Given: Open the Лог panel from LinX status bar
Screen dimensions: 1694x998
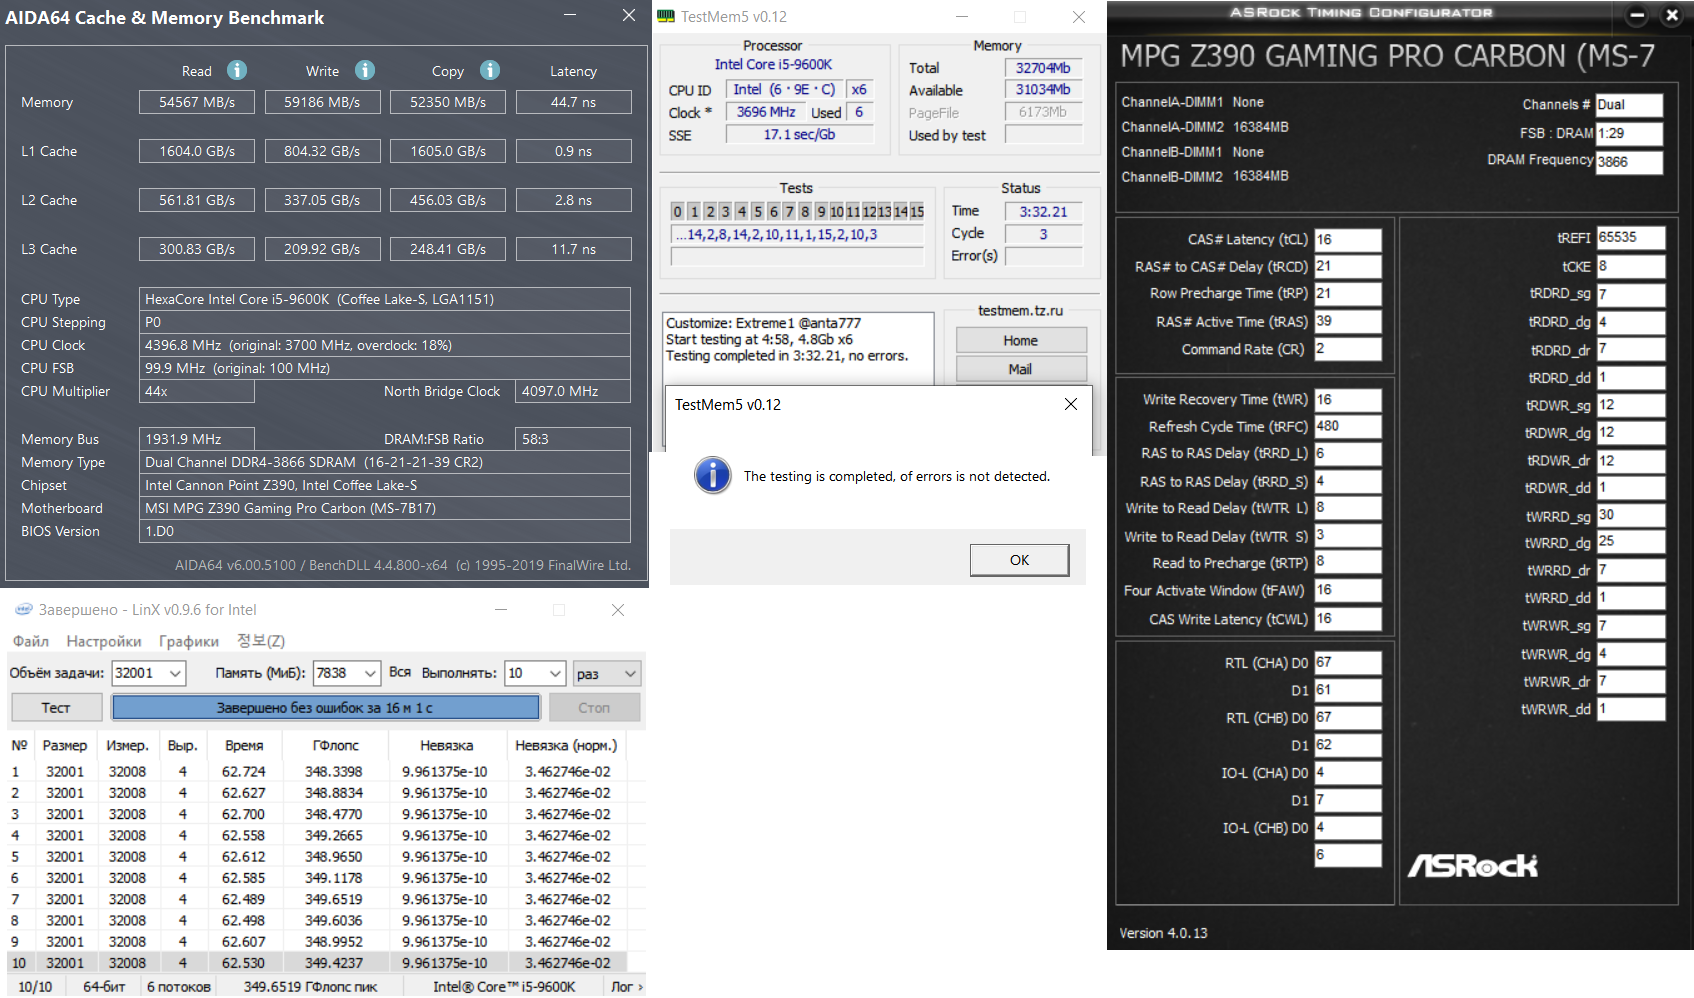Looking at the screenshot, I should (626, 987).
